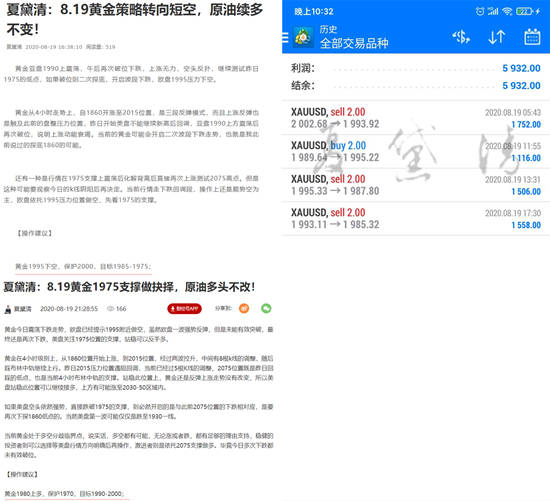This screenshot has height=501, width=550.
Task: Tap the up-down arrows sort icon
Action: 497,37
